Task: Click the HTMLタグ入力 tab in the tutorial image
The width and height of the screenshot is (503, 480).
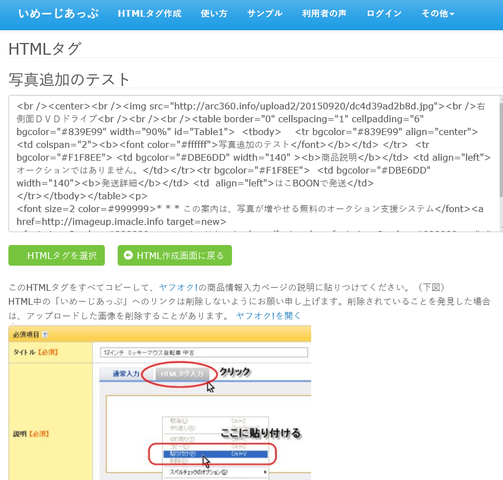Action: (182, 374)
